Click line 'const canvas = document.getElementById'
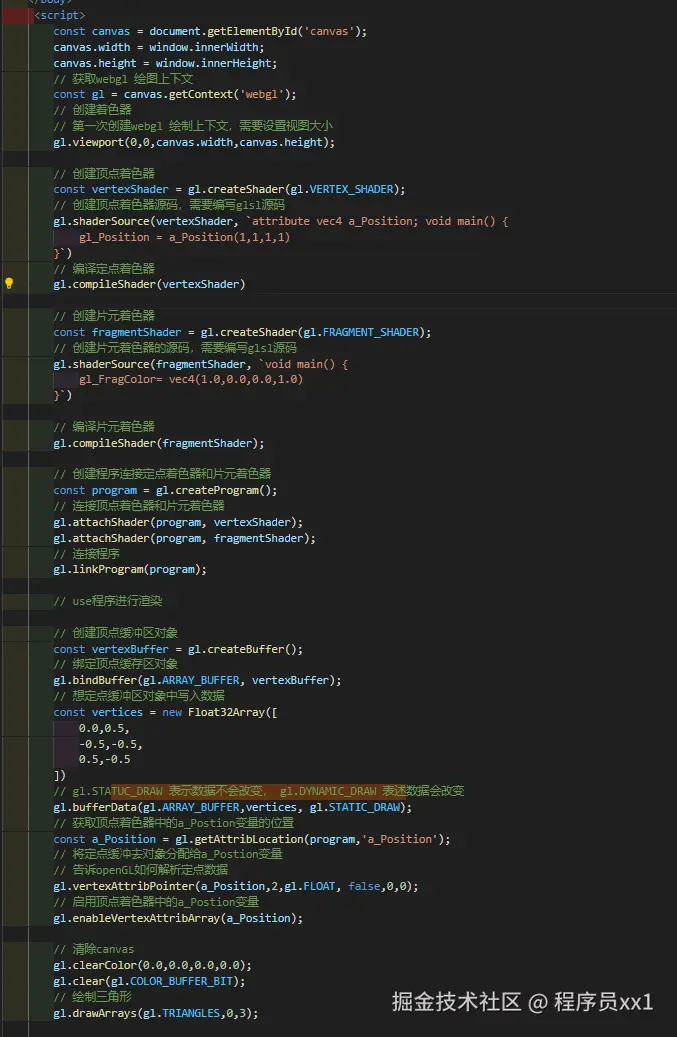677x1037 pixels. pyautogui.click(x=210, y=31)
